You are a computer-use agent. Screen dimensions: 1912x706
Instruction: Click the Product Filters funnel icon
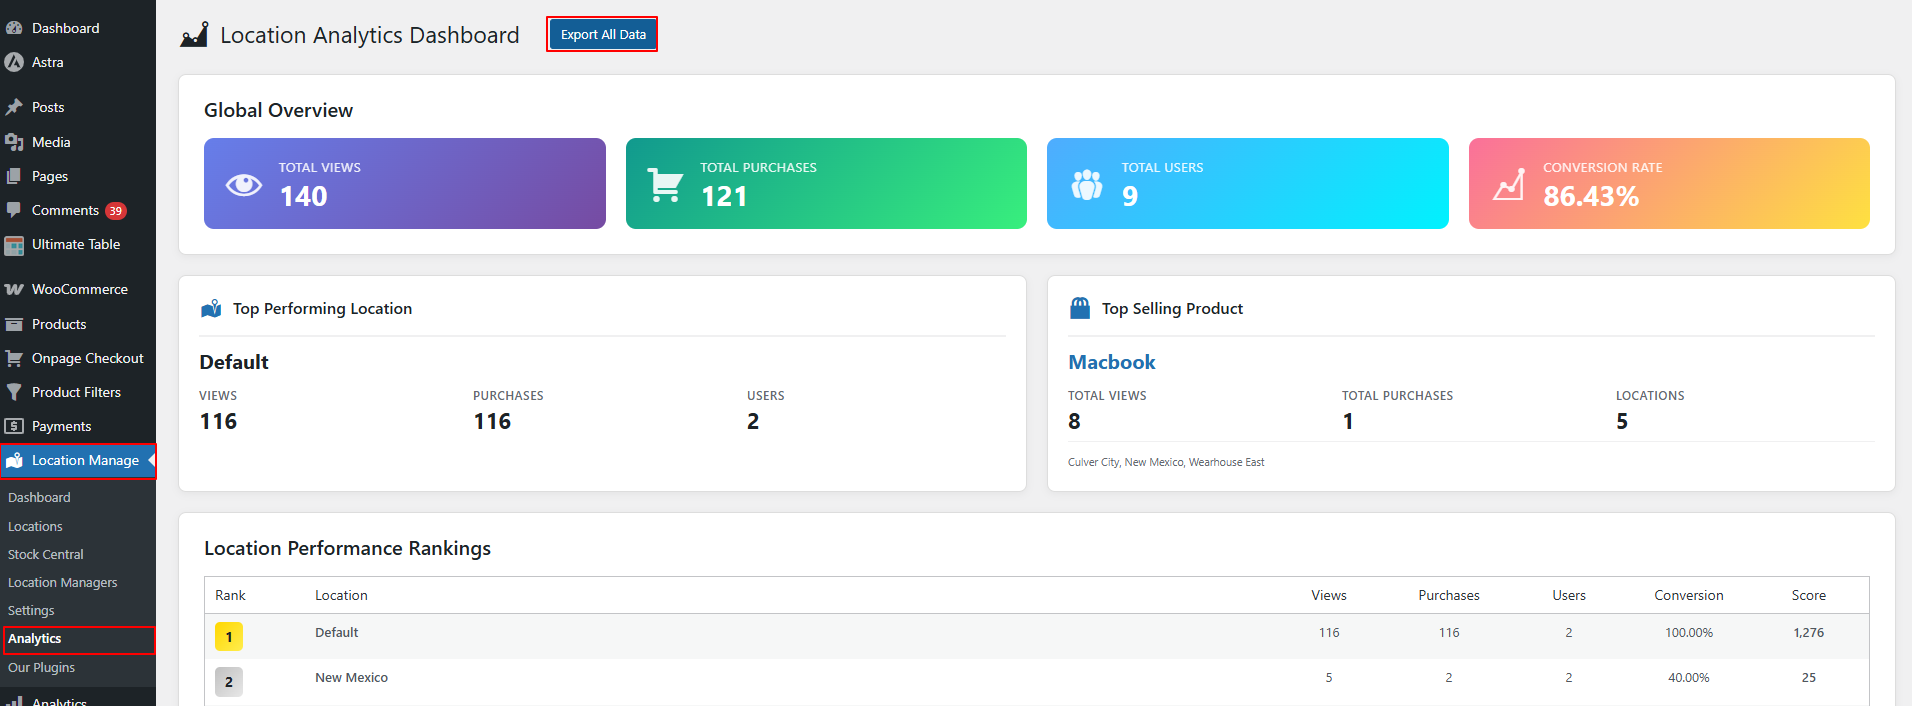tap(14, 392)
